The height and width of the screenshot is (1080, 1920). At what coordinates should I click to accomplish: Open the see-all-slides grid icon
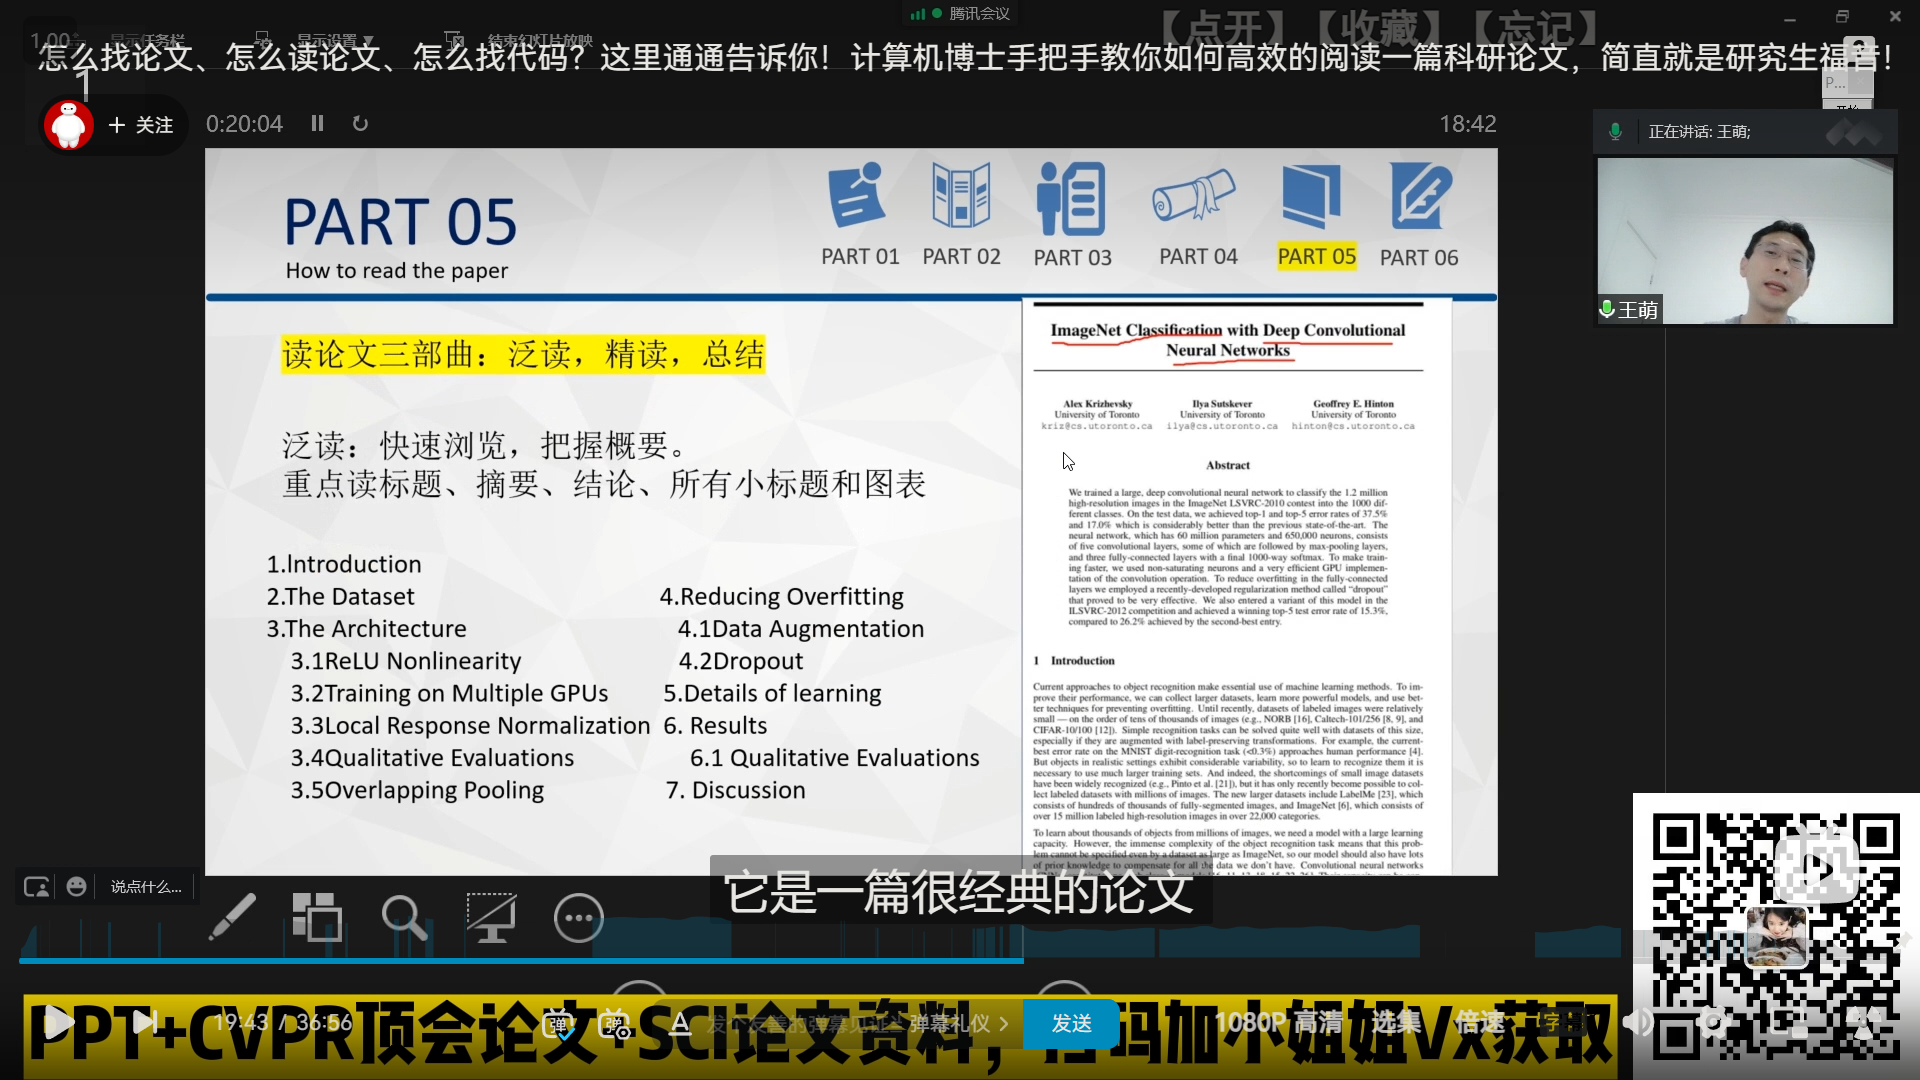click(x=317, y=916)
